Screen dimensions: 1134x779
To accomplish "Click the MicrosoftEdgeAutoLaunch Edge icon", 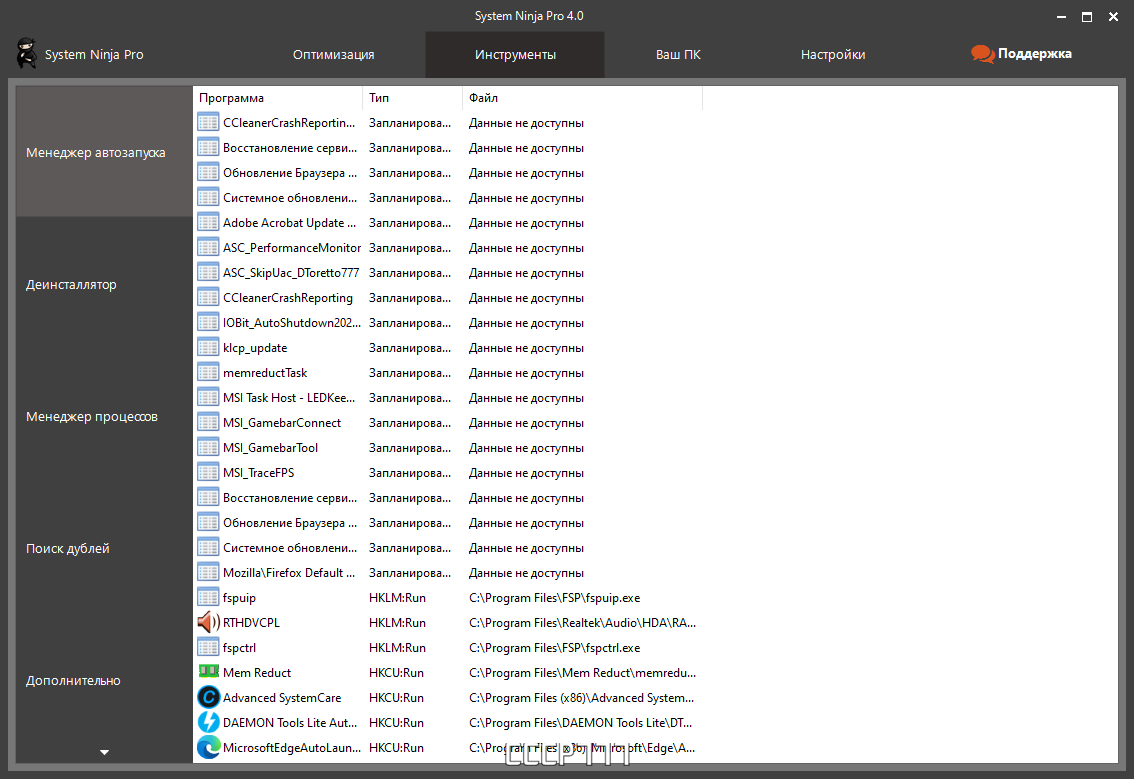I will (208, 747).
